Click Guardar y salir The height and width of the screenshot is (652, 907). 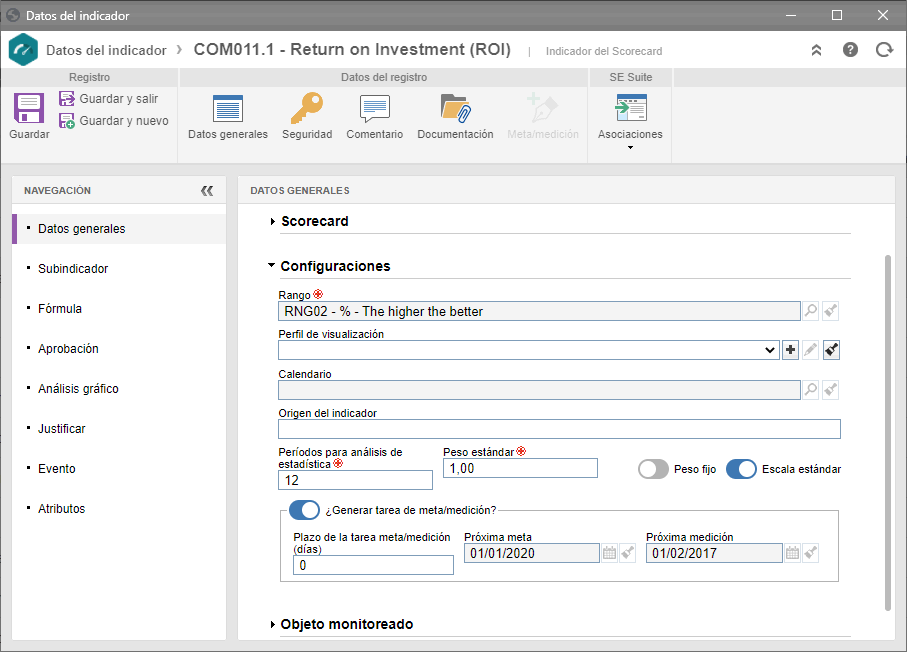pyautogui.click(x=108, y=99)
